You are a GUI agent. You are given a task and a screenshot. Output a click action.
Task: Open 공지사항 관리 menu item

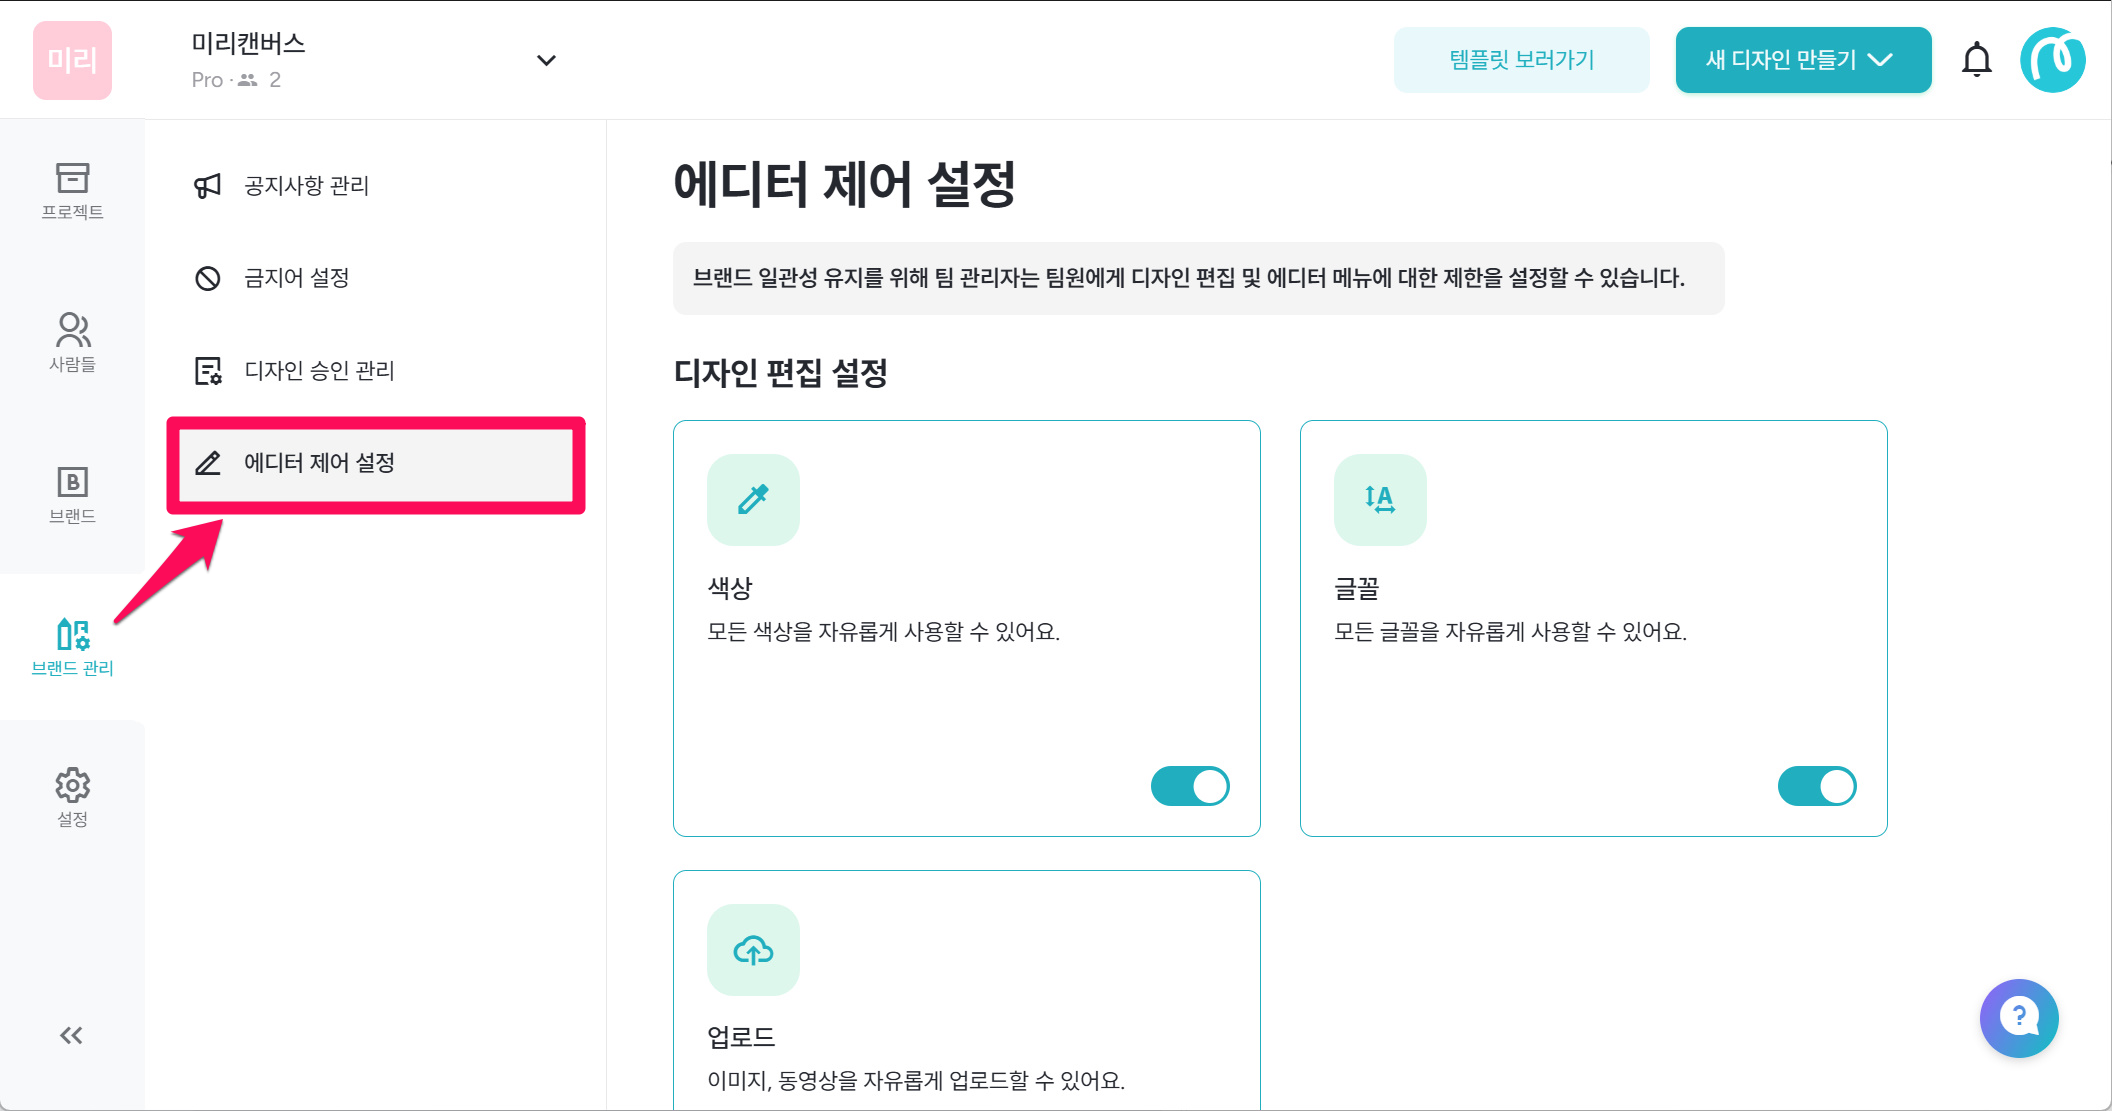click(306, 186)
